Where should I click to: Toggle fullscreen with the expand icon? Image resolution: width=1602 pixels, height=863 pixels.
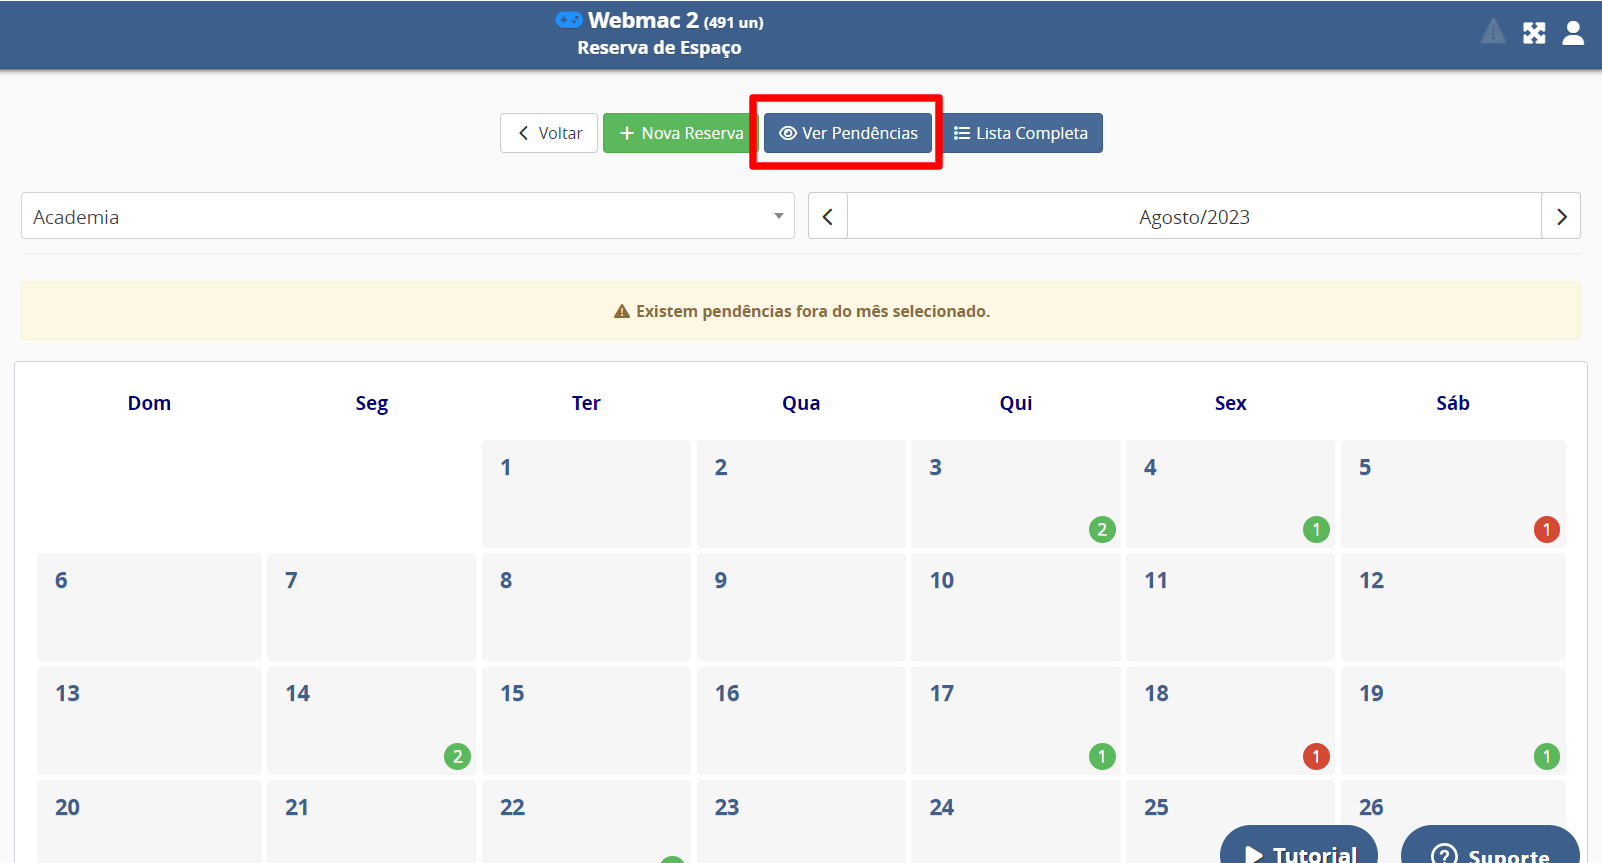1534,33
